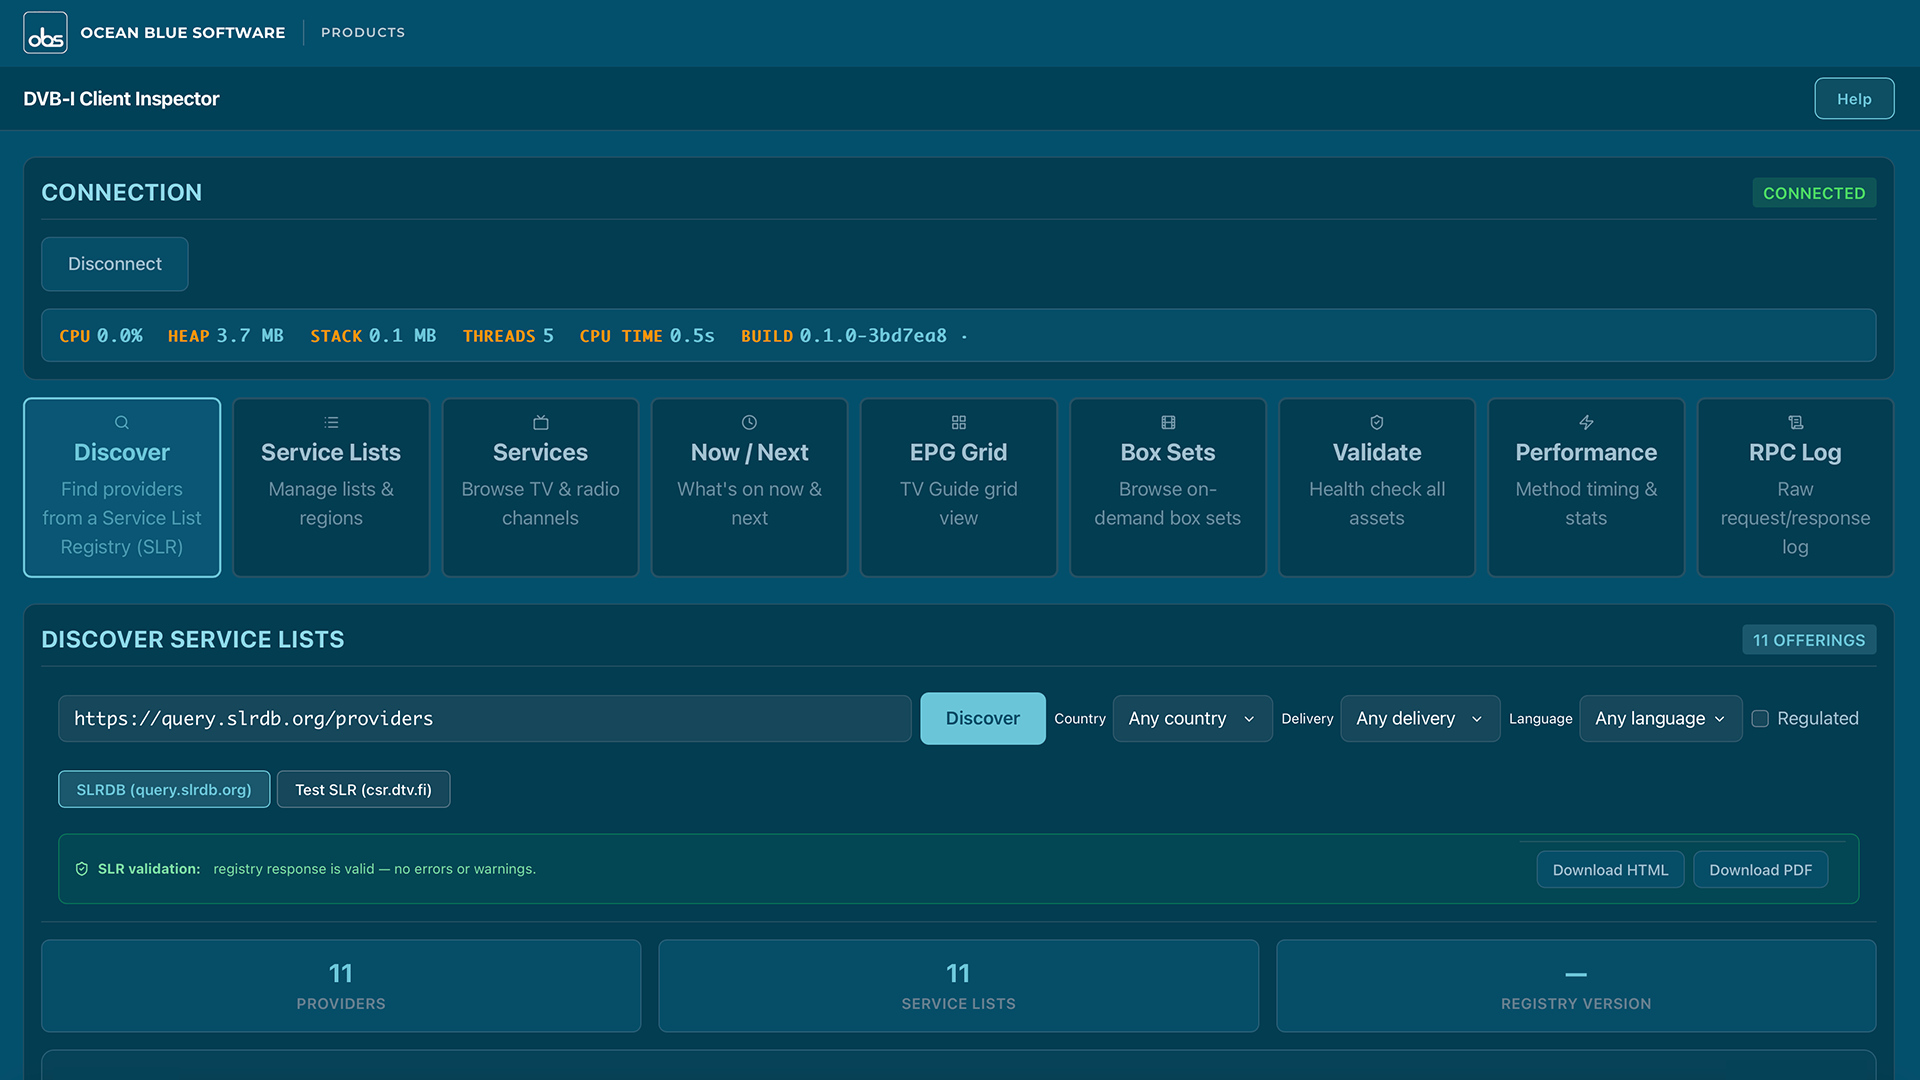The width and height of the screenshot is (1920, 1080).
Task: Click the CPU 0.0% stat
Action: click(x=101, y=336)
